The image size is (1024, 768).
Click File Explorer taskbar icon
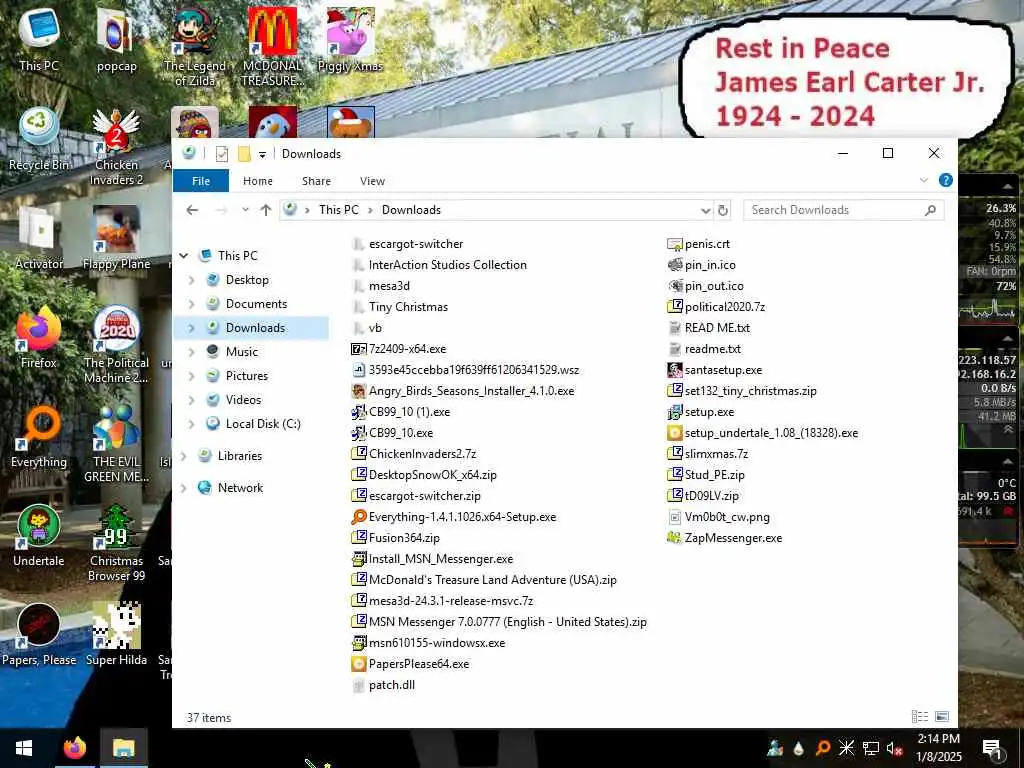(x=123, y=748)
